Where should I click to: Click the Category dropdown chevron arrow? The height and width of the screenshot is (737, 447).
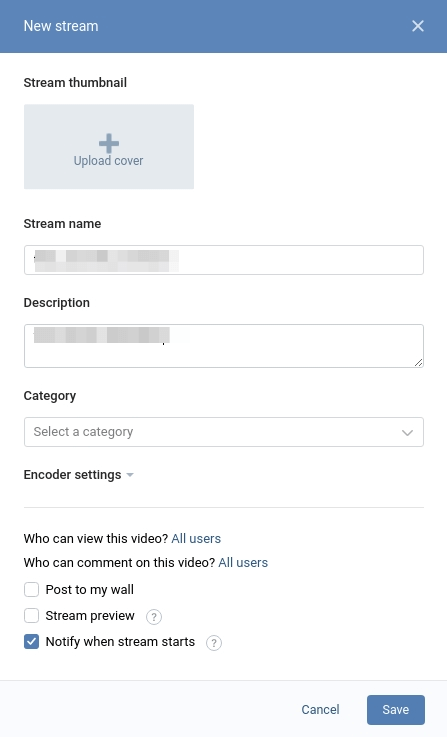click(x=407, y=432)
